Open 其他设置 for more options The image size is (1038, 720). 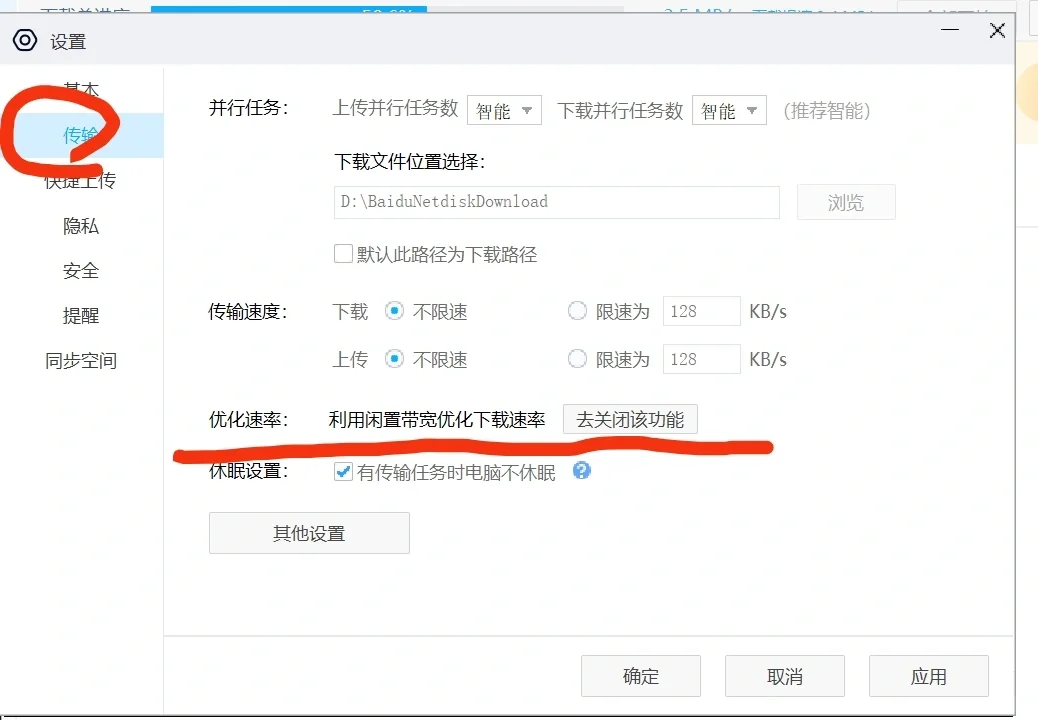point(308,532)
